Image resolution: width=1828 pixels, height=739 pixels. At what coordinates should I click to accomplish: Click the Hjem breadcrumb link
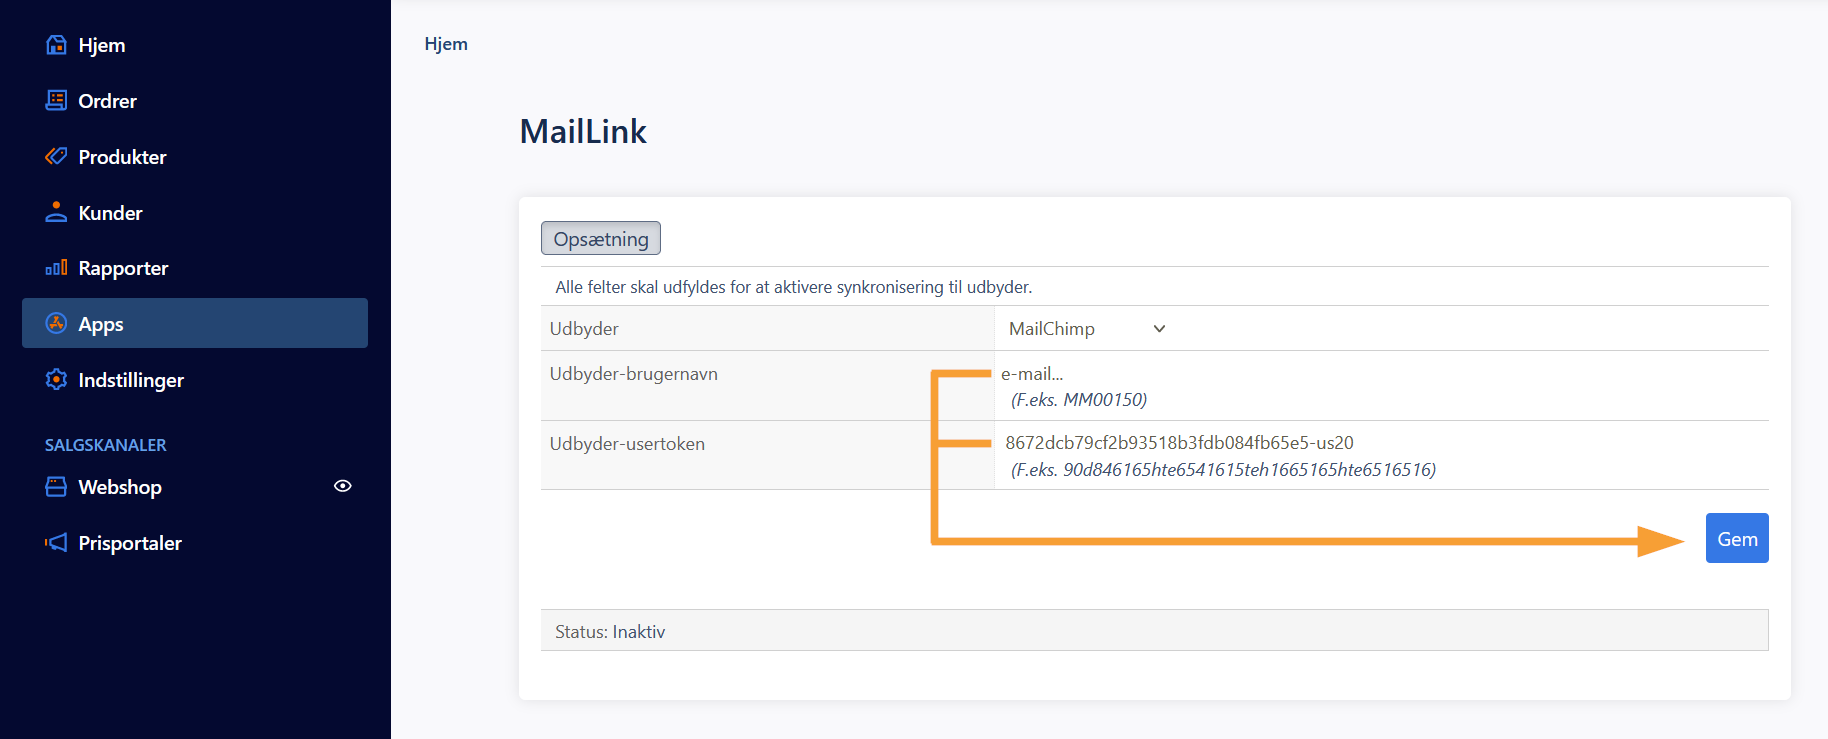[x=446, y=44]
